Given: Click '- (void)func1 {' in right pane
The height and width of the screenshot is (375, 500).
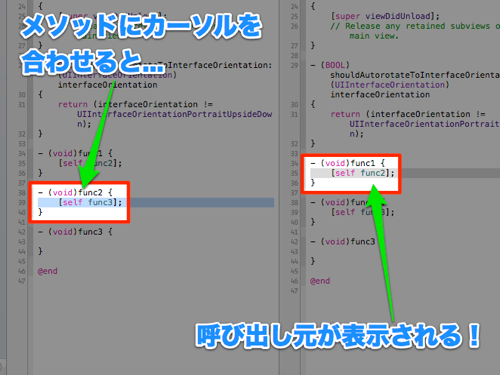Looking at the screenshot, I should pos(348,163).
